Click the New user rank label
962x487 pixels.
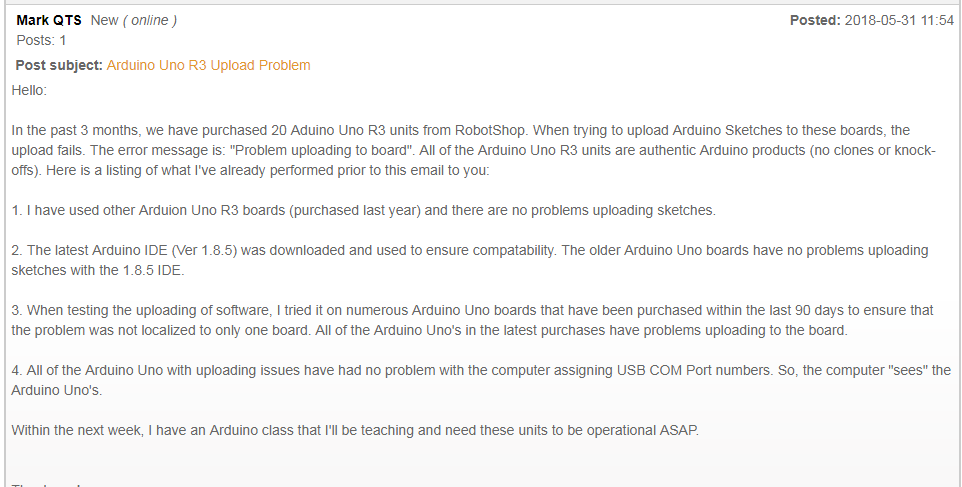pyautogui.click(x=104, y=20)
